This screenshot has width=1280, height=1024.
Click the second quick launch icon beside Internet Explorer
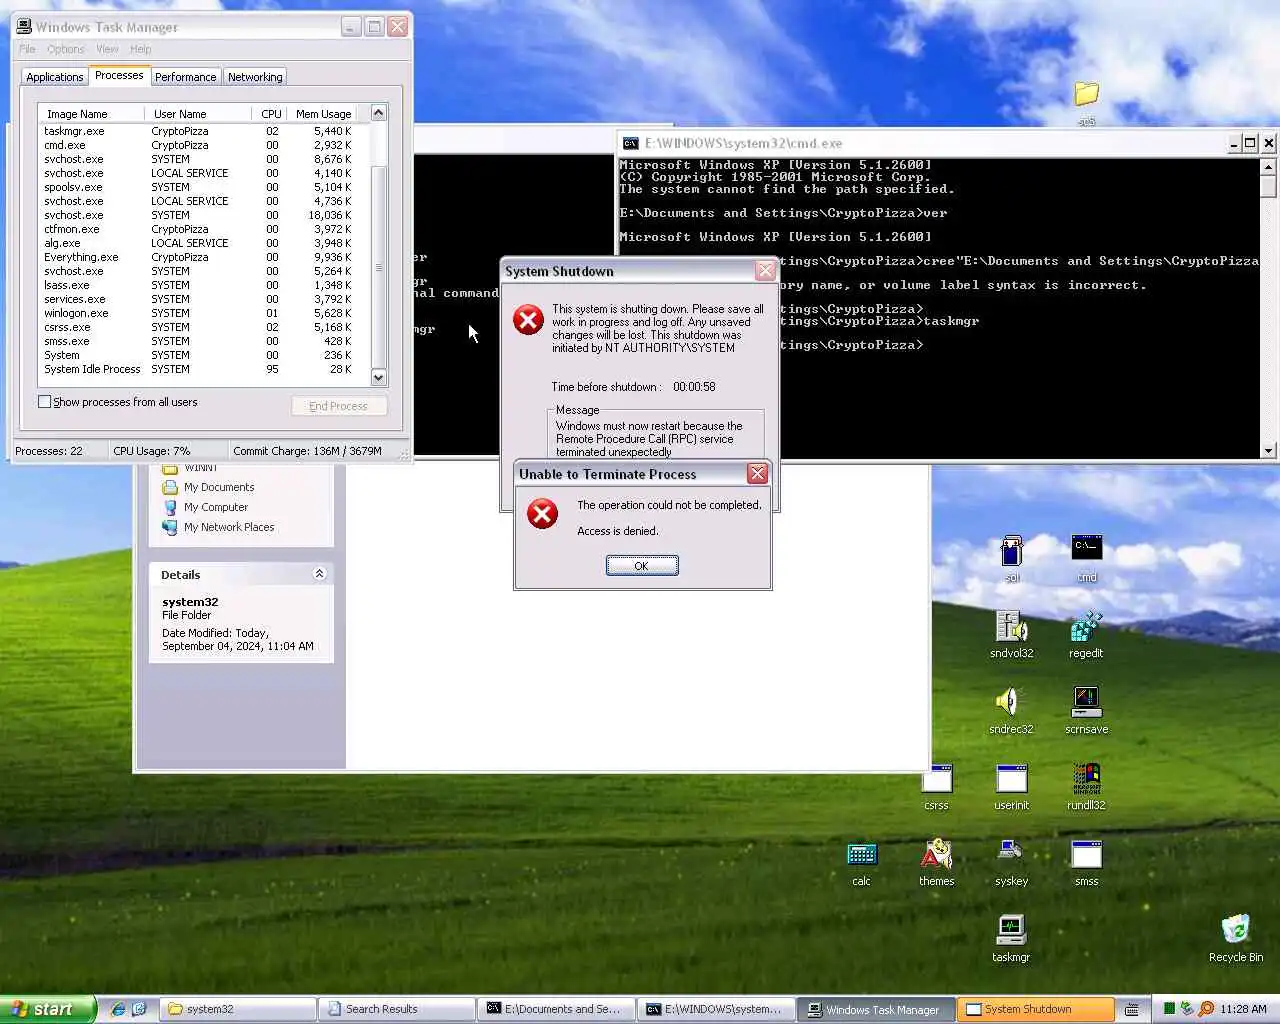[x=139, y=1009]
